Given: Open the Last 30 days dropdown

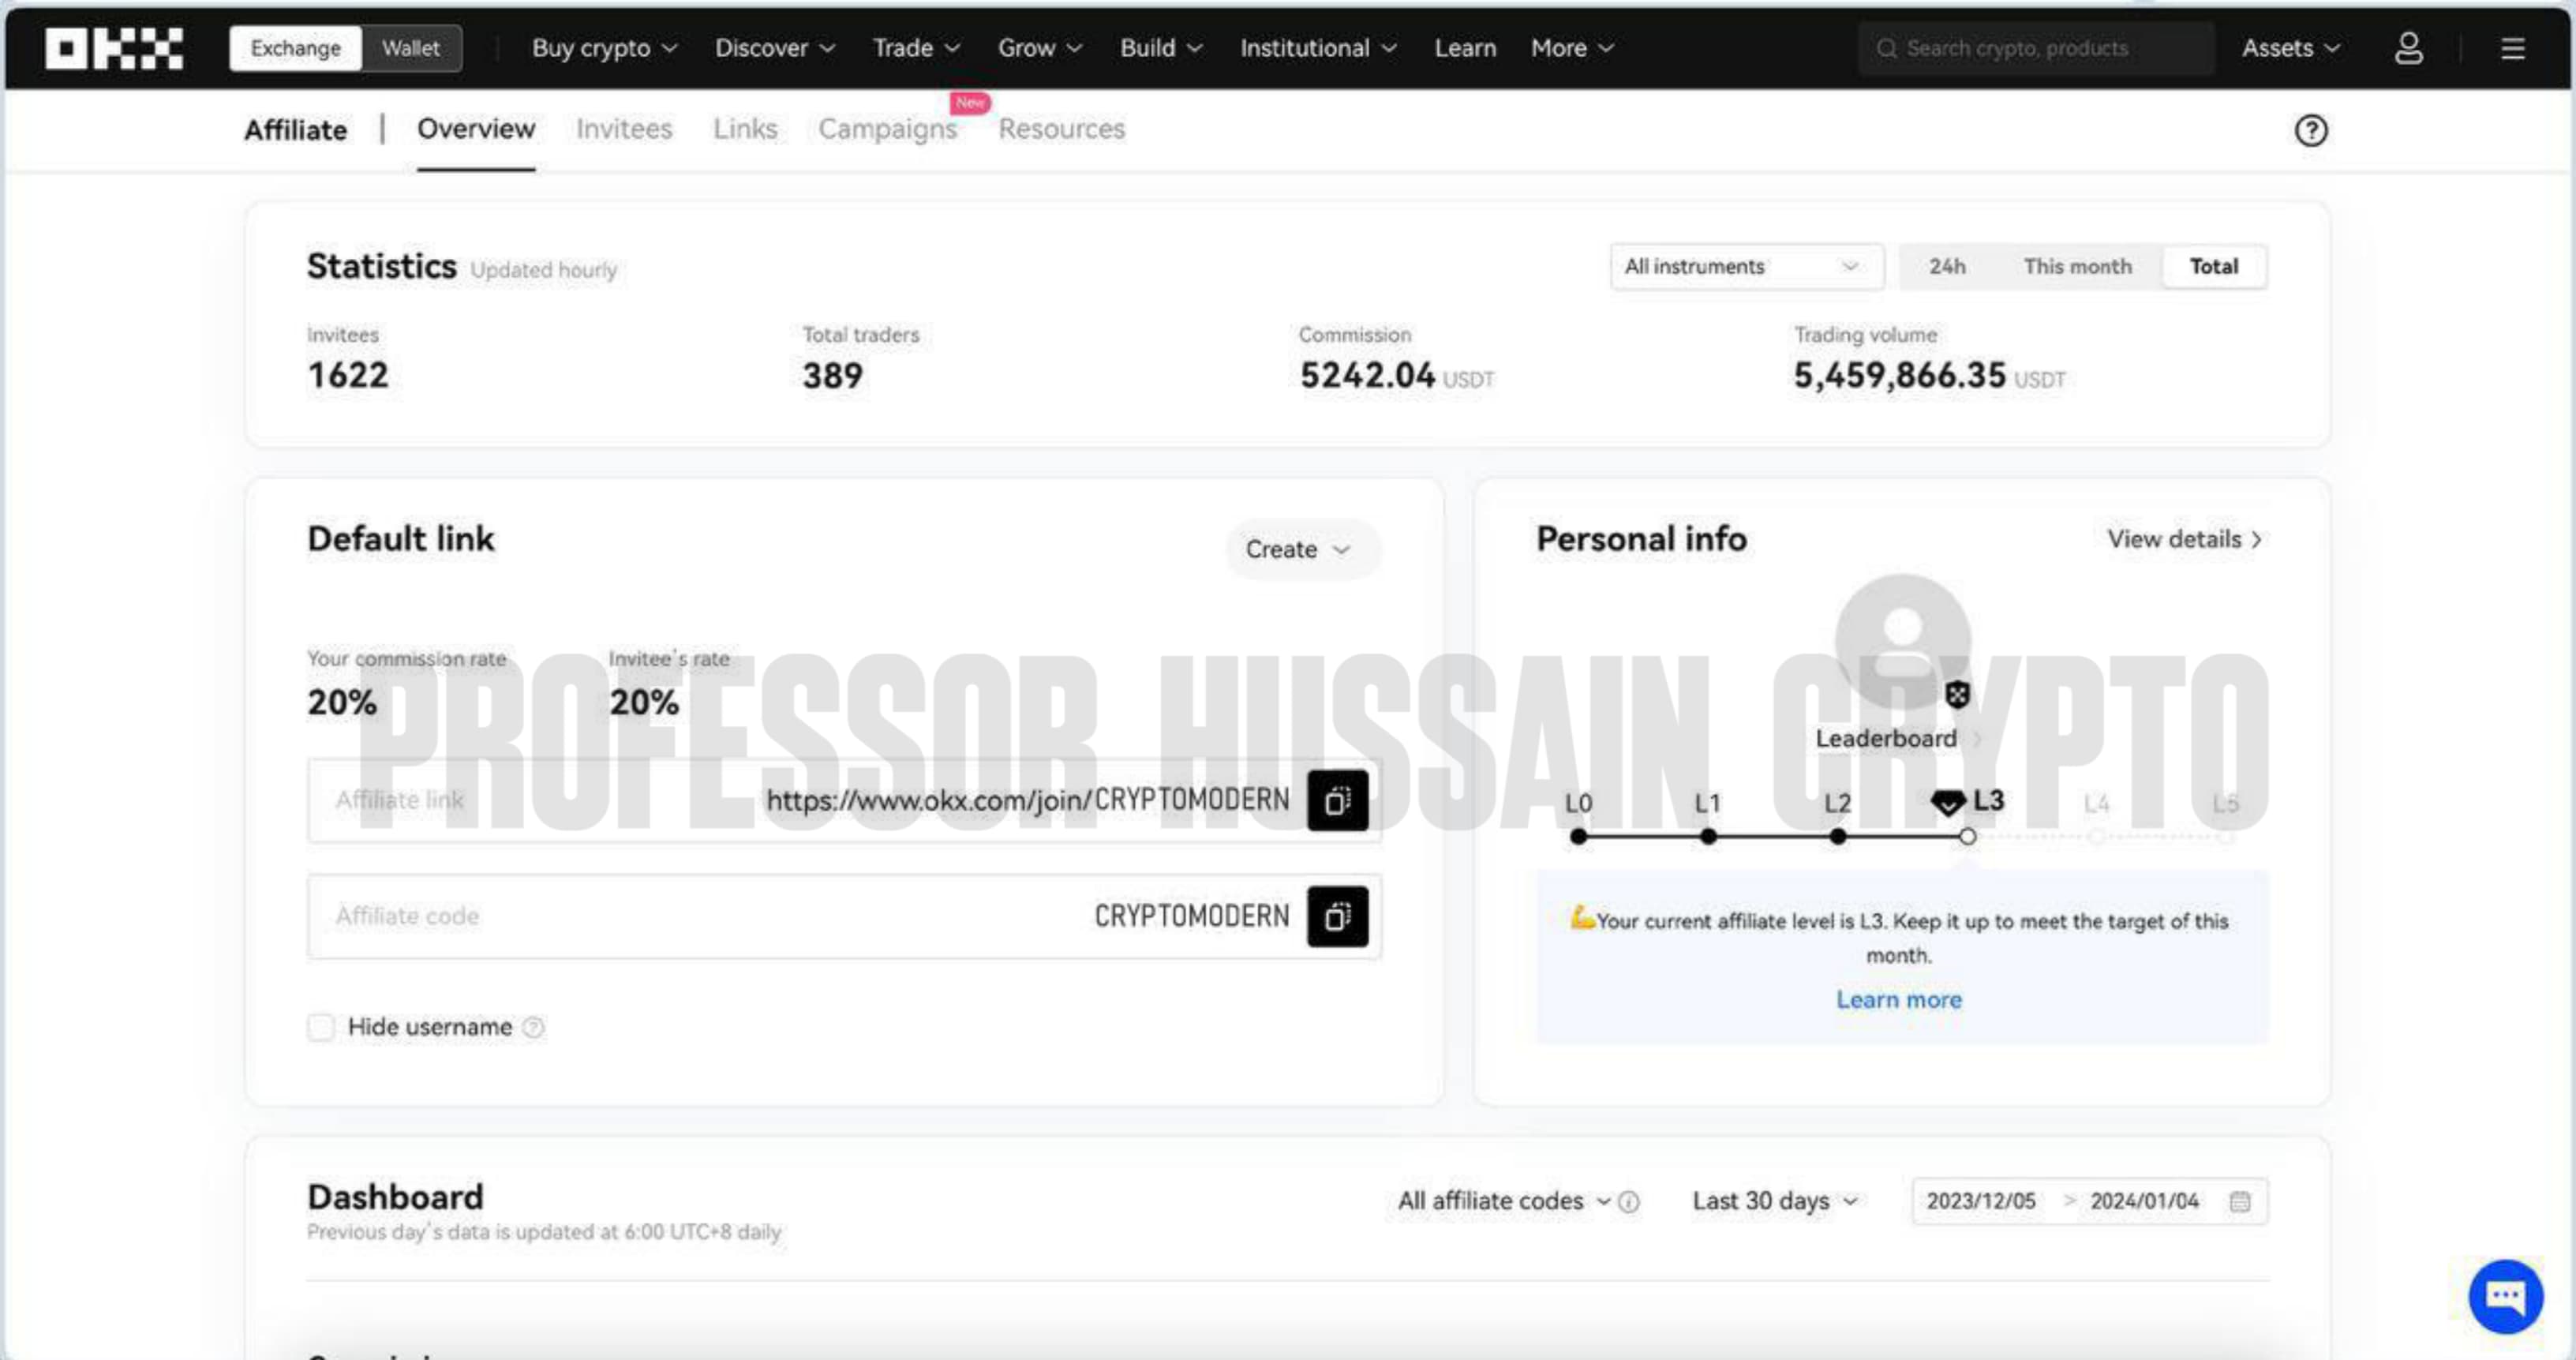Looking at the screenshot, I should pos(1773,1201).
